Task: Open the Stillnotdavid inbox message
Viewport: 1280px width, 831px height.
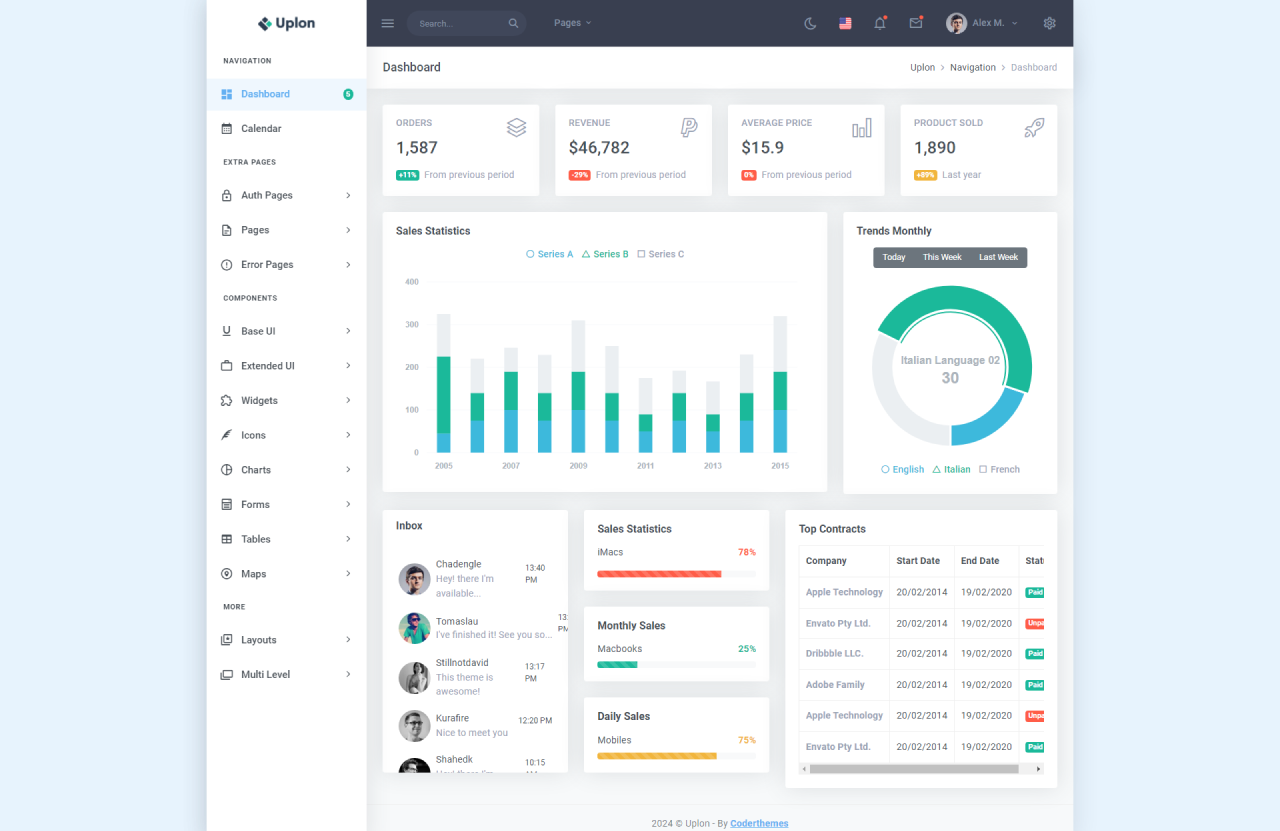Action: (475, 678)
